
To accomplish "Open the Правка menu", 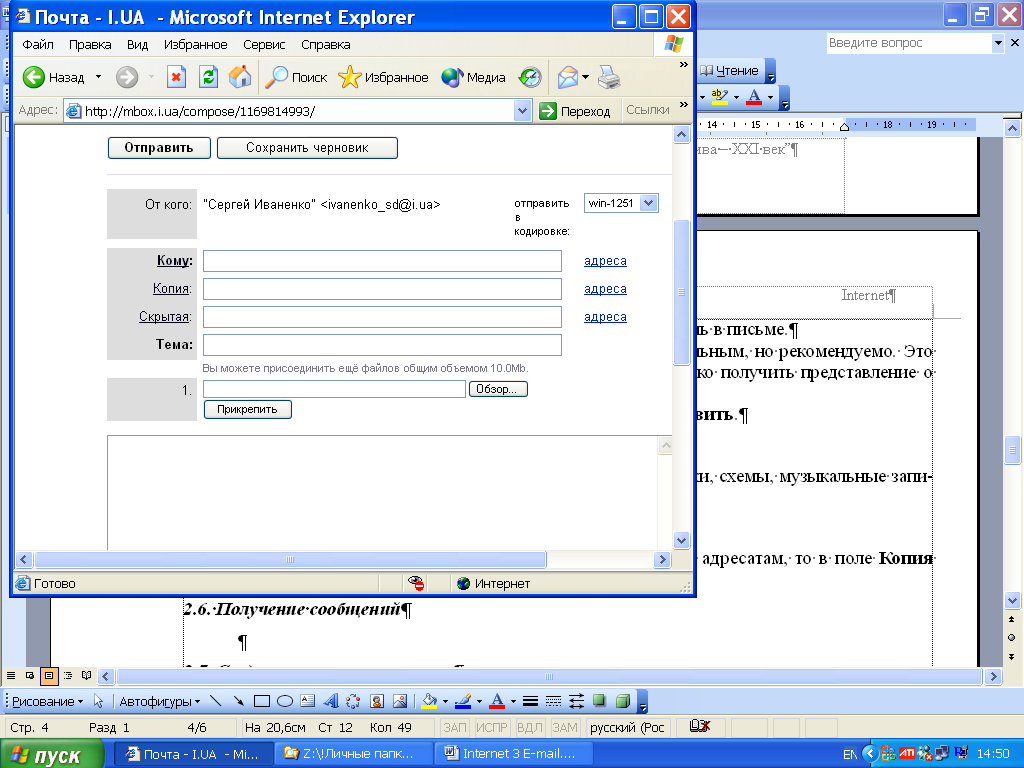I will [90, 44].
